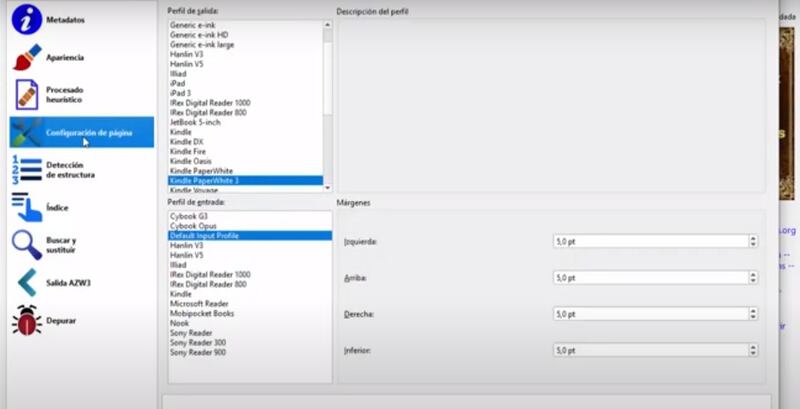This screenshot has width=800, height=409.
Task: Click the output profile list scrollbar
Action: 327,100
